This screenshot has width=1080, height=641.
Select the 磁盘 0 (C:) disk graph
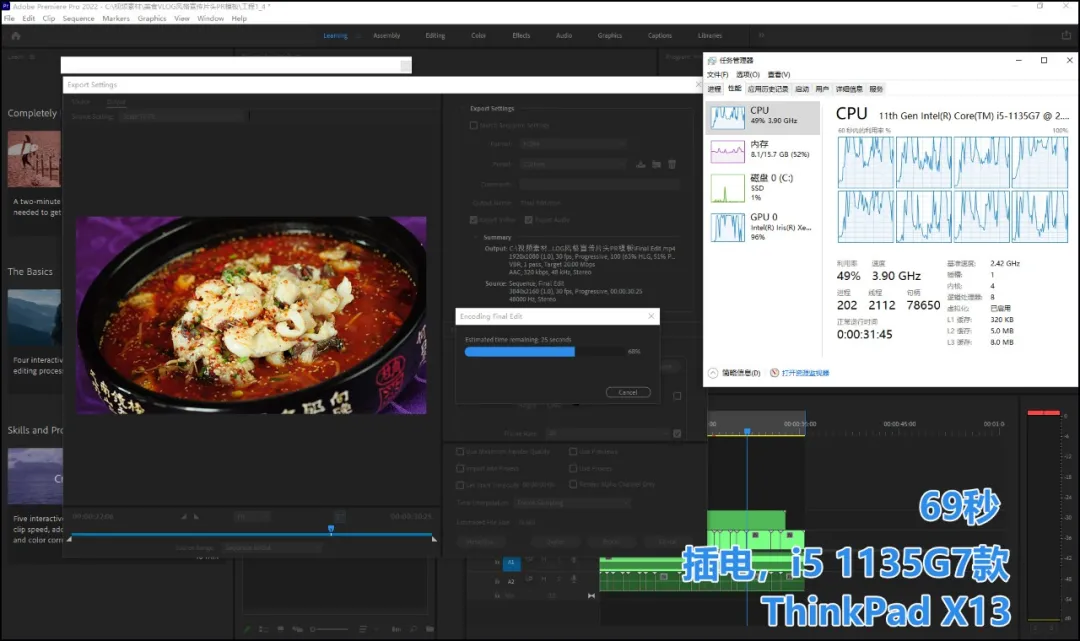coord(727,188)
